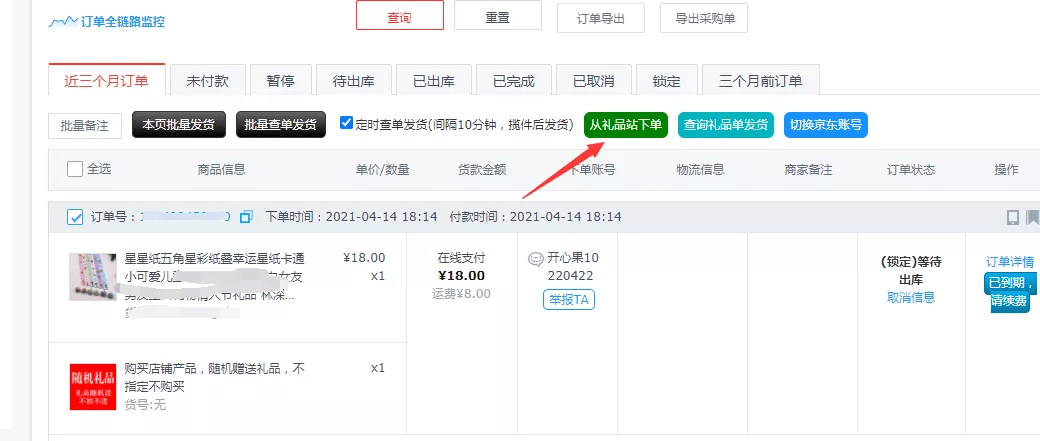Viewport: 1040px width, 441px height.
Task: Click green 从礼品站下单 button
Action: pyautogui.click(x=626, y=125)
